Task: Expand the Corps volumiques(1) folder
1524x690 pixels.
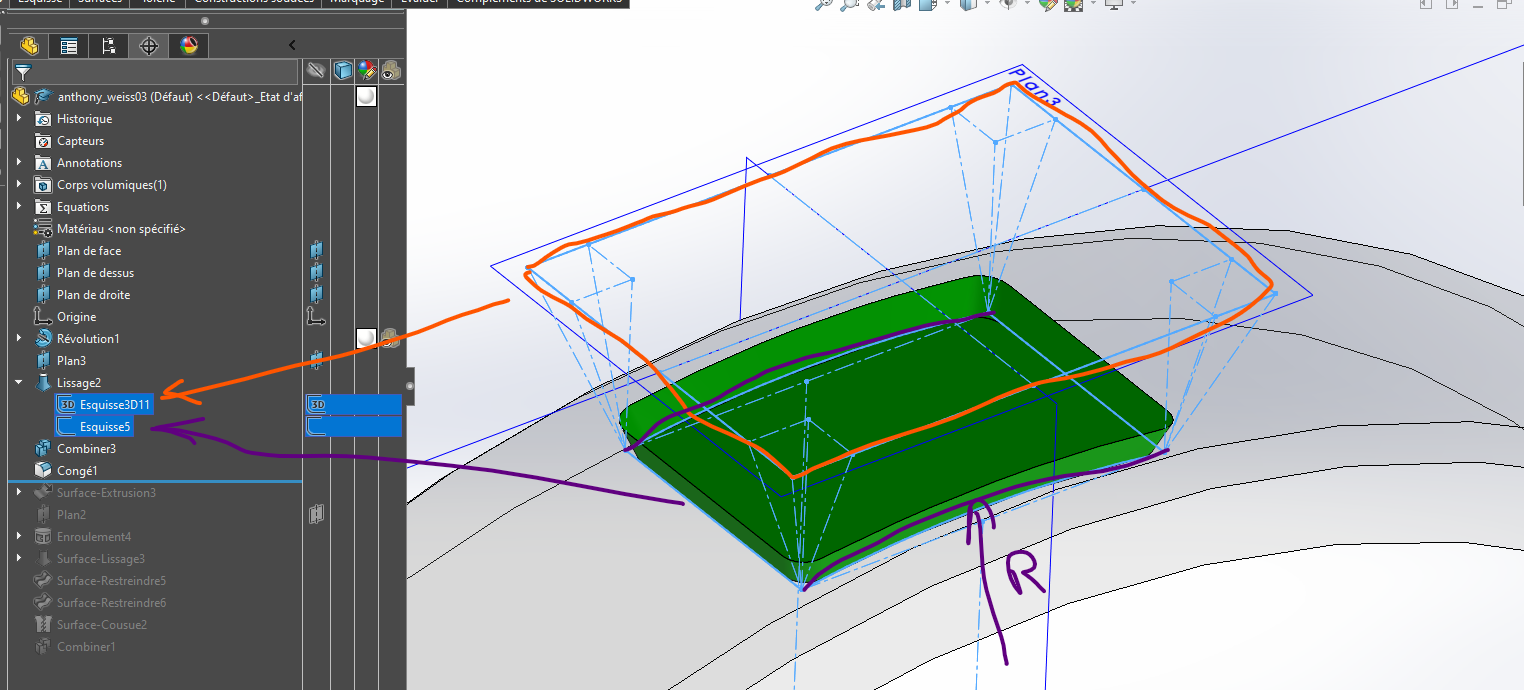Action: click(19, 185)
